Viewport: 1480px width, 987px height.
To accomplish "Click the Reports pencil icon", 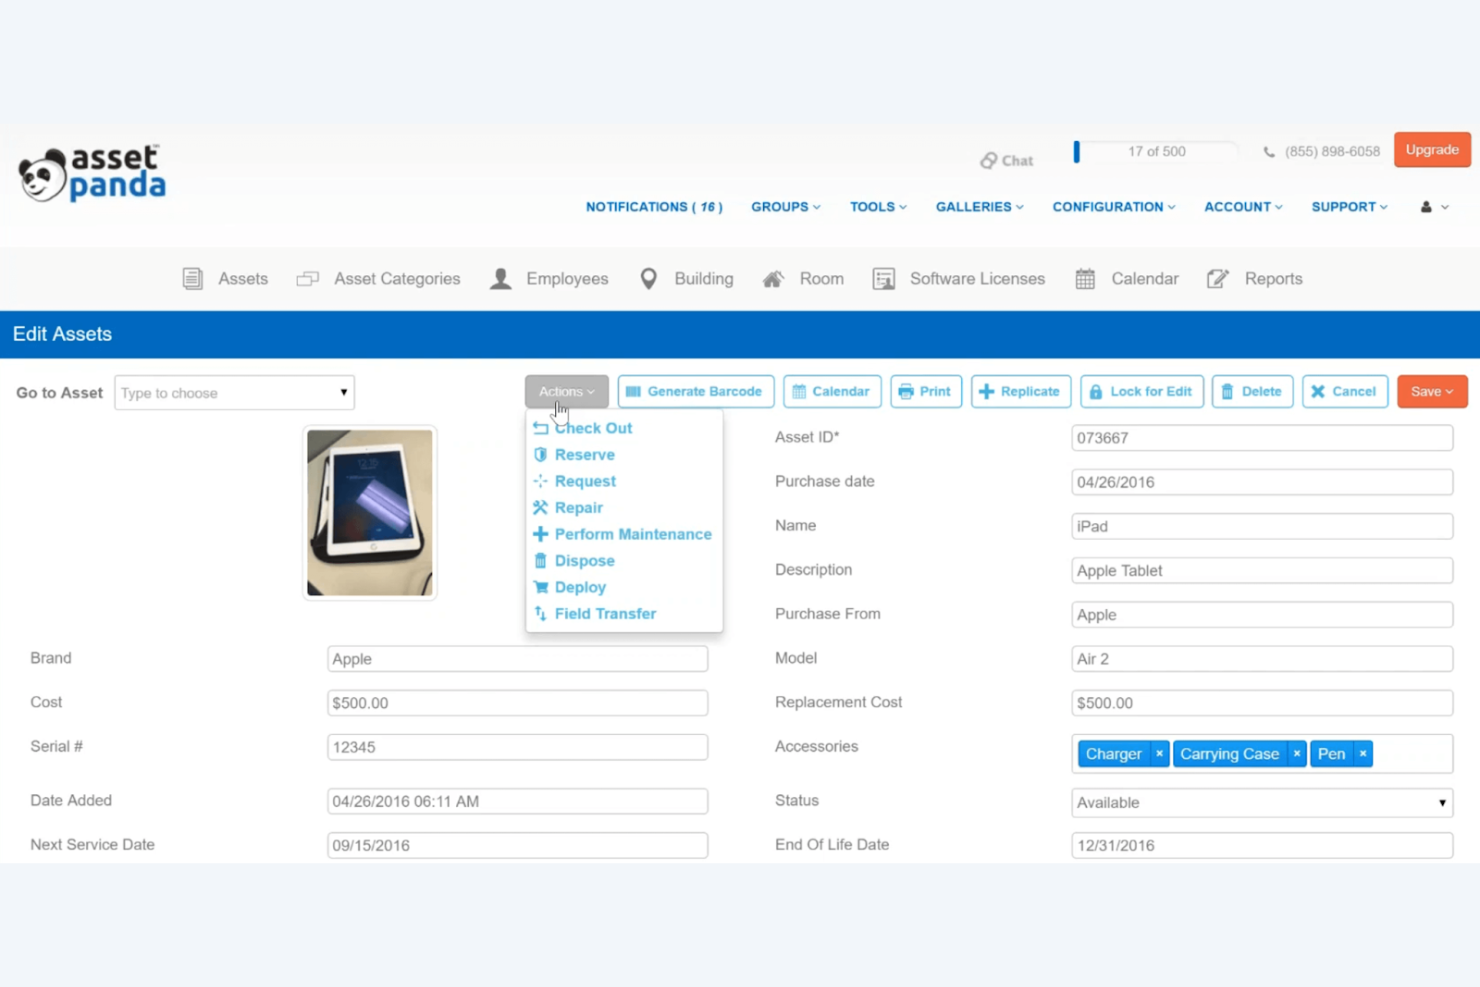I will (1217, 279).
